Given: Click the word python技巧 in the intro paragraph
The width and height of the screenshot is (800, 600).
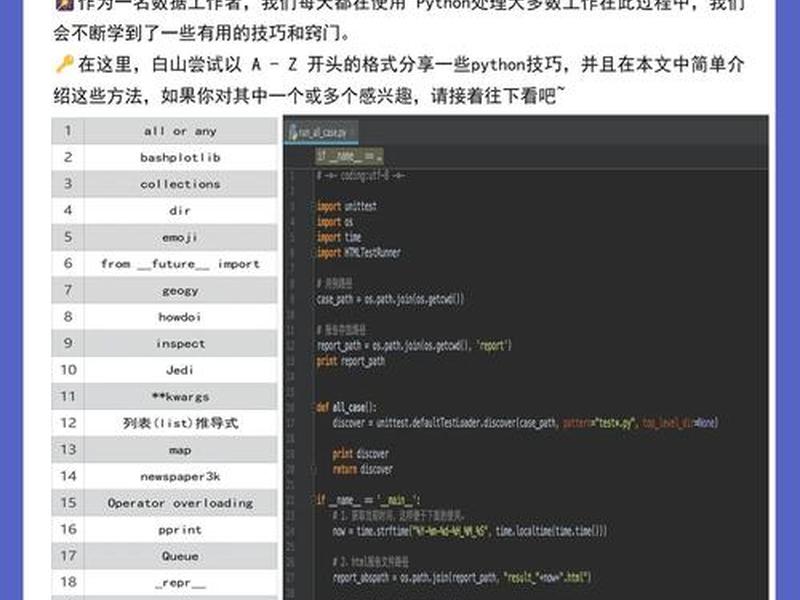Looking at the screenshot, I should pos(516,65).
